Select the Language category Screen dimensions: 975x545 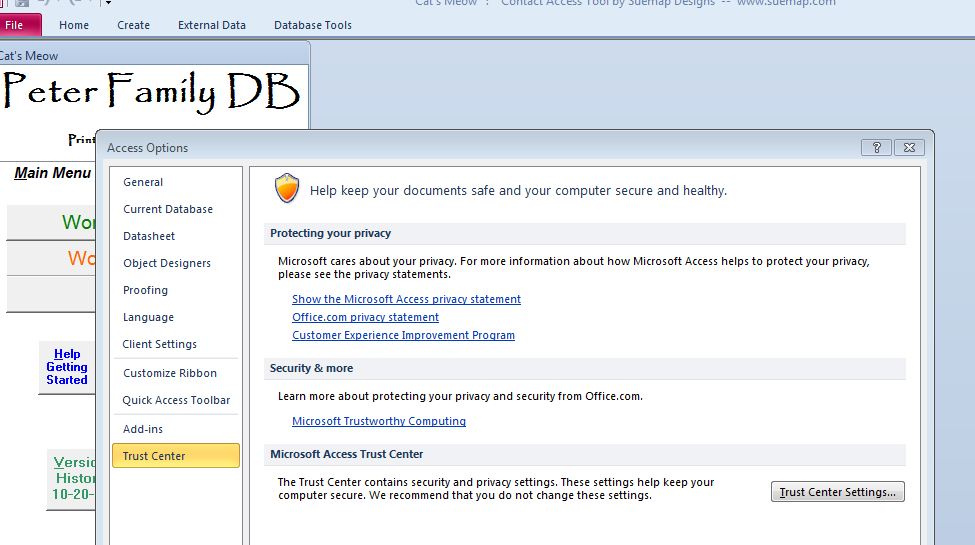point(176,317)
